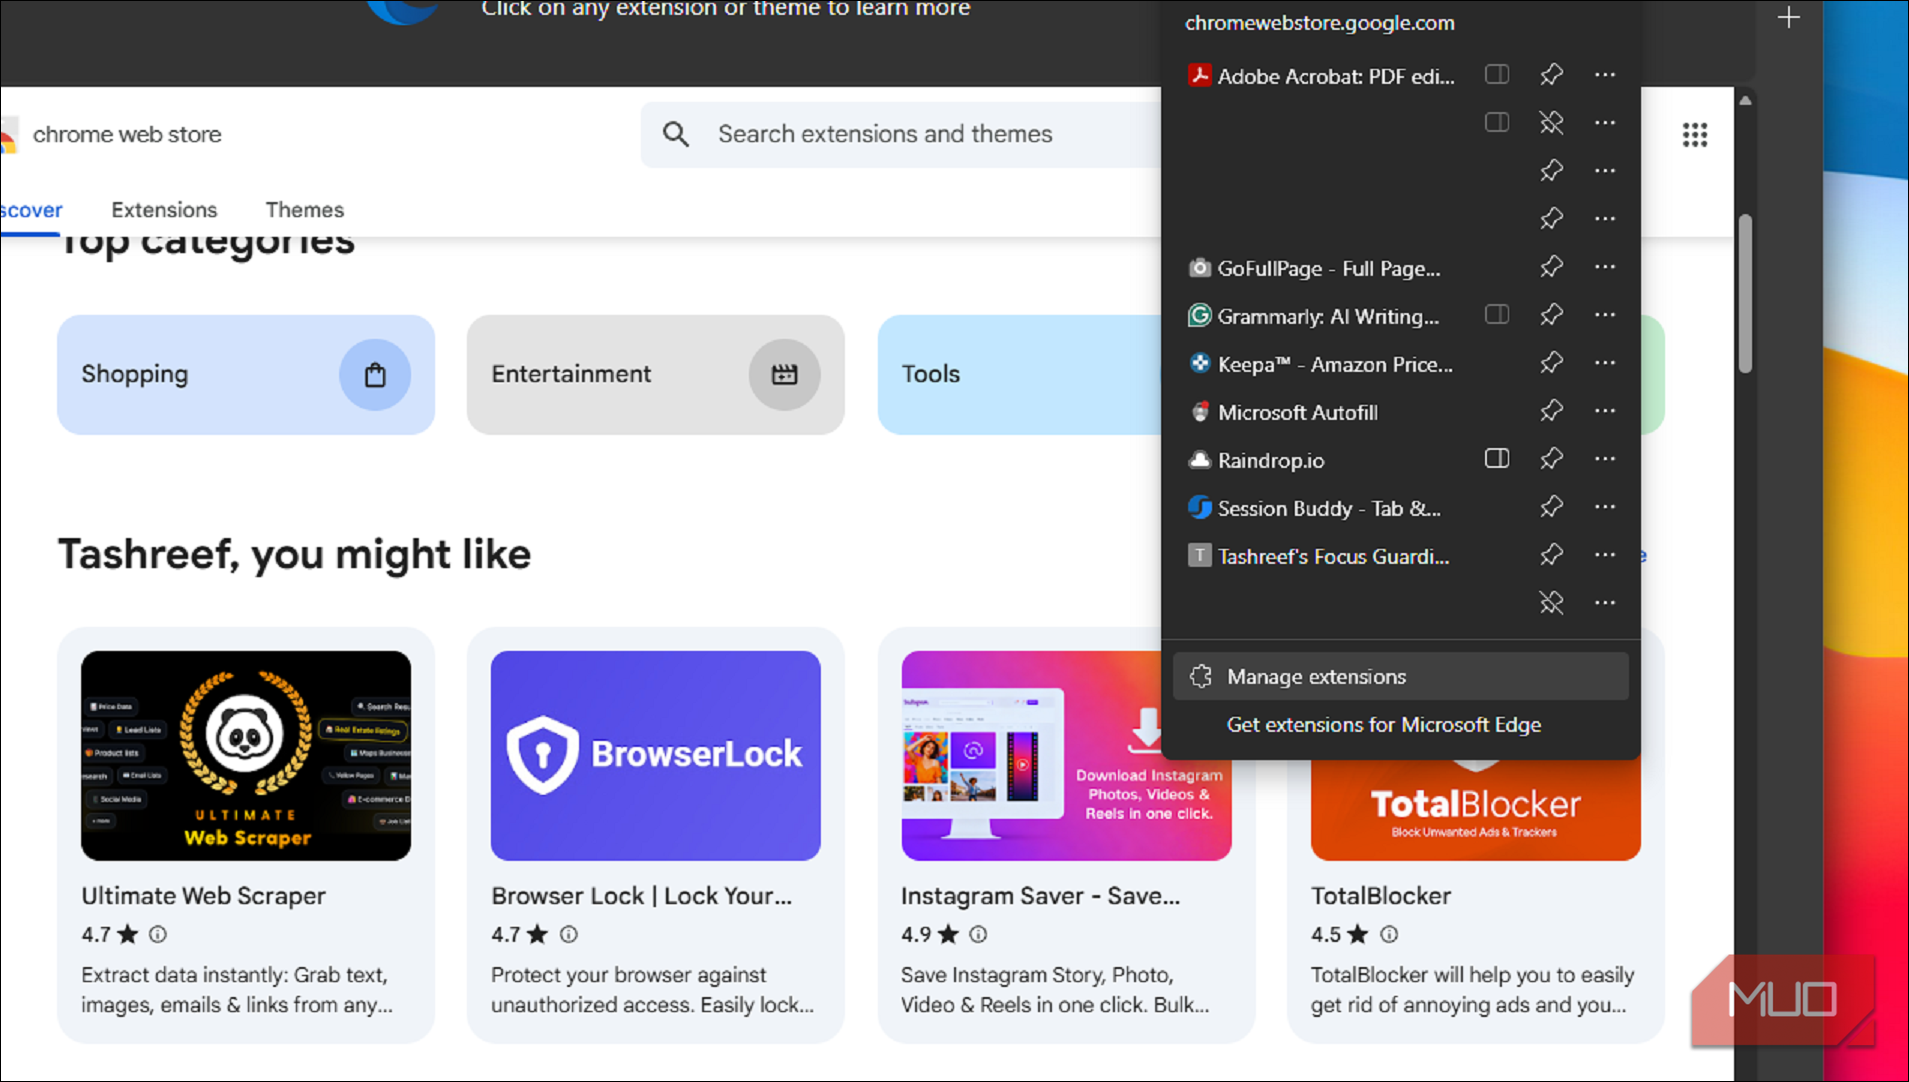Select the Themes tab
Screen dimensions: 1909x1082
point(304,210)
